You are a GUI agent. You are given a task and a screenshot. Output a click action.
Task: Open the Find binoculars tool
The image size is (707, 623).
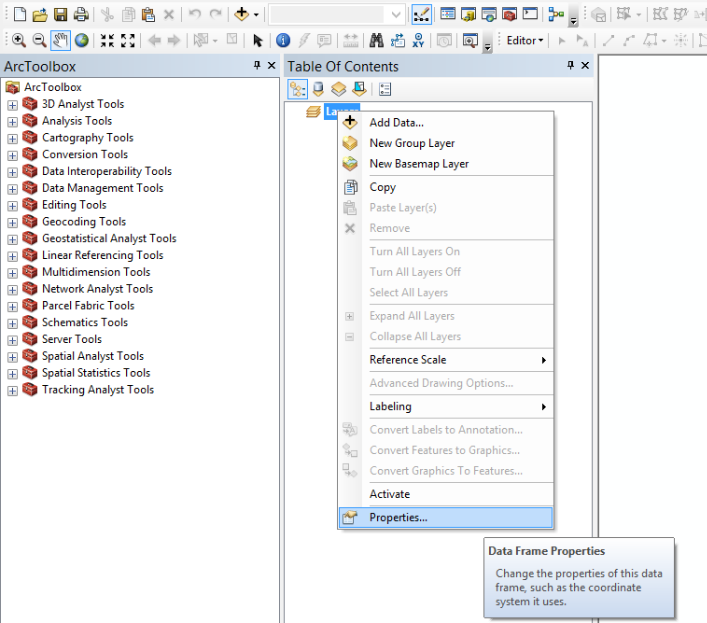(376, 41)
